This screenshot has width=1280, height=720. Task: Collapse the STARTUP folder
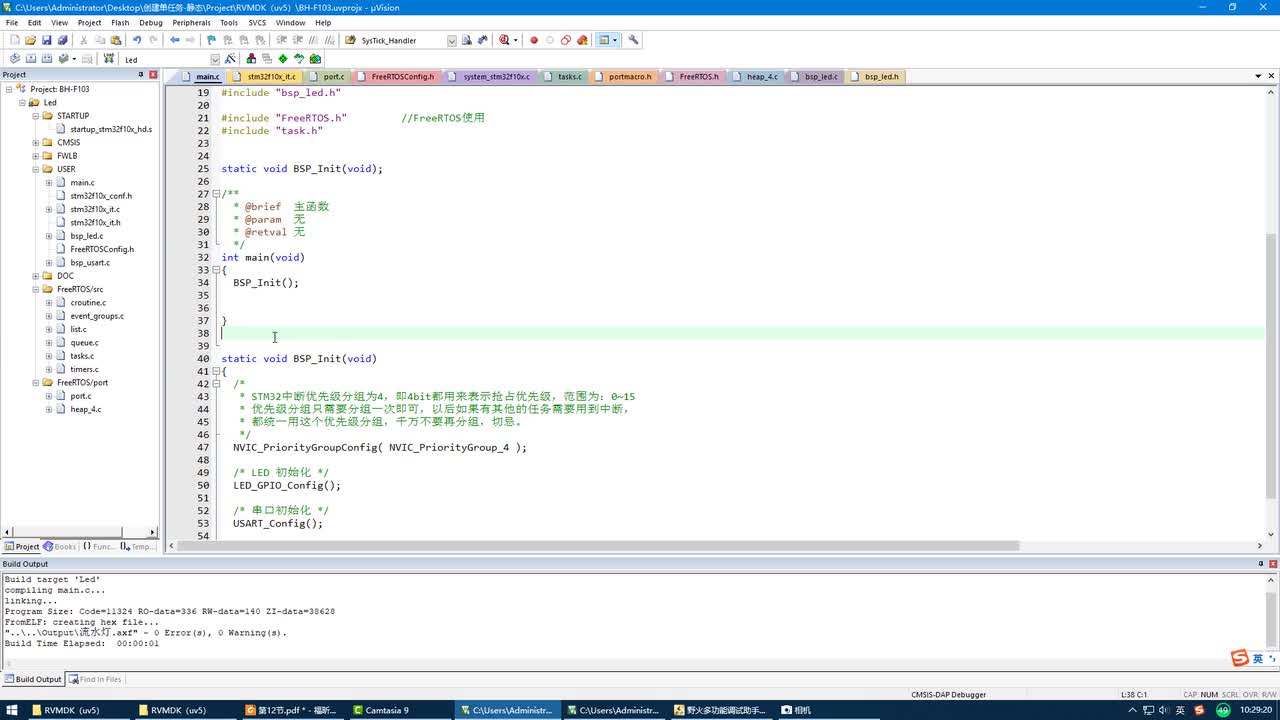tap(35, 116)
